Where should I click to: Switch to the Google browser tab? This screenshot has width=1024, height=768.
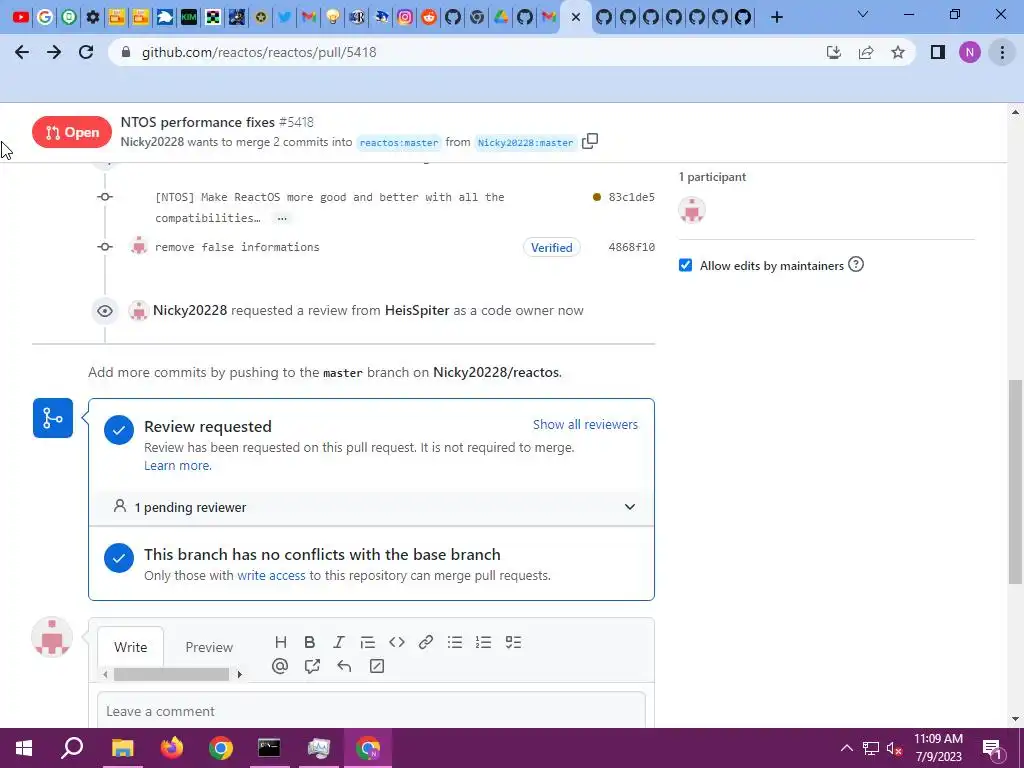(45, 17)
